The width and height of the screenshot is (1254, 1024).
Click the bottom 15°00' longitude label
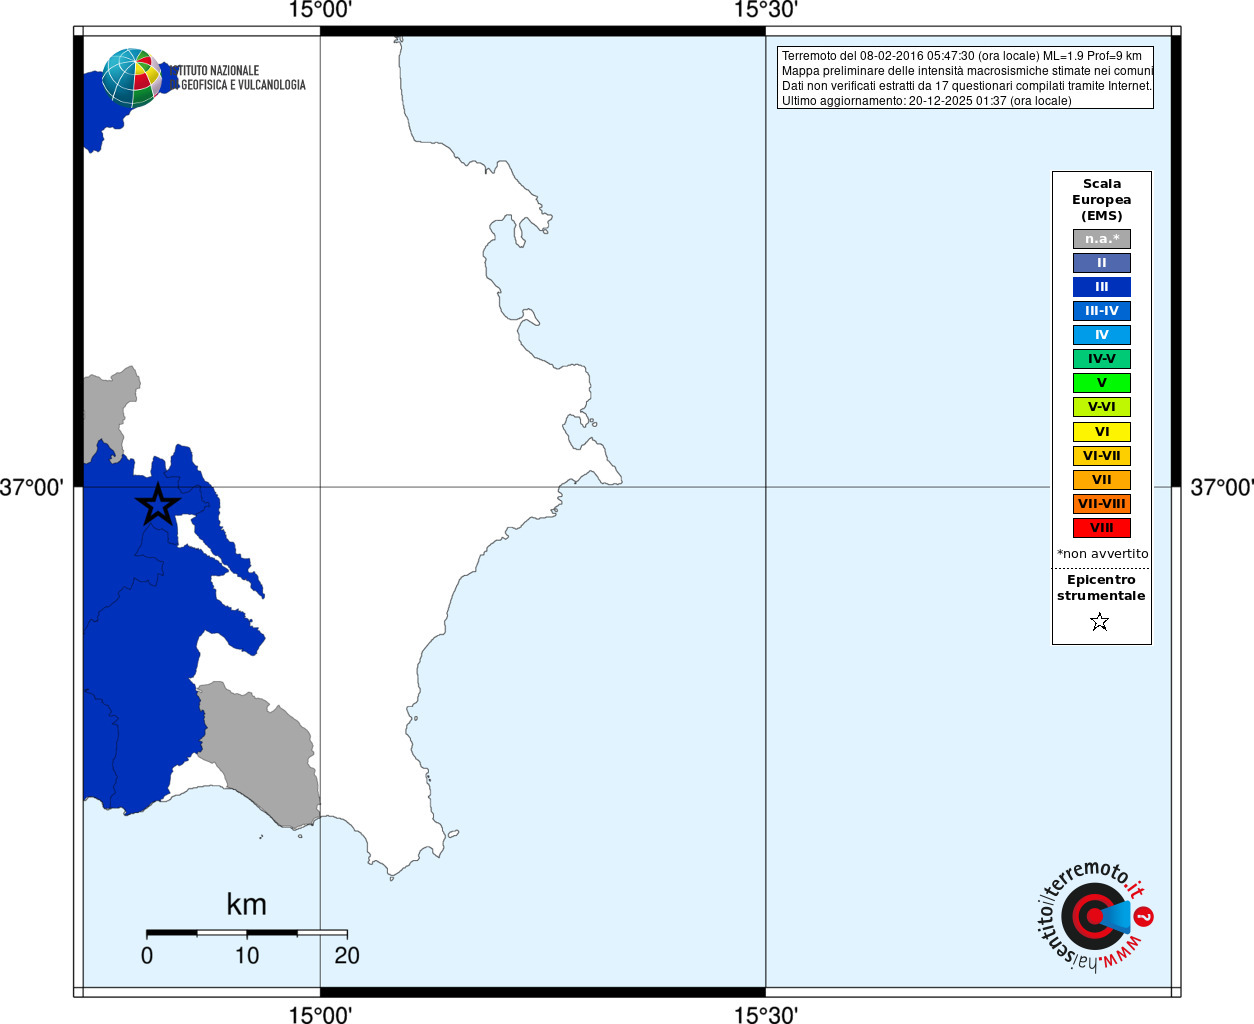(320, 1015)
